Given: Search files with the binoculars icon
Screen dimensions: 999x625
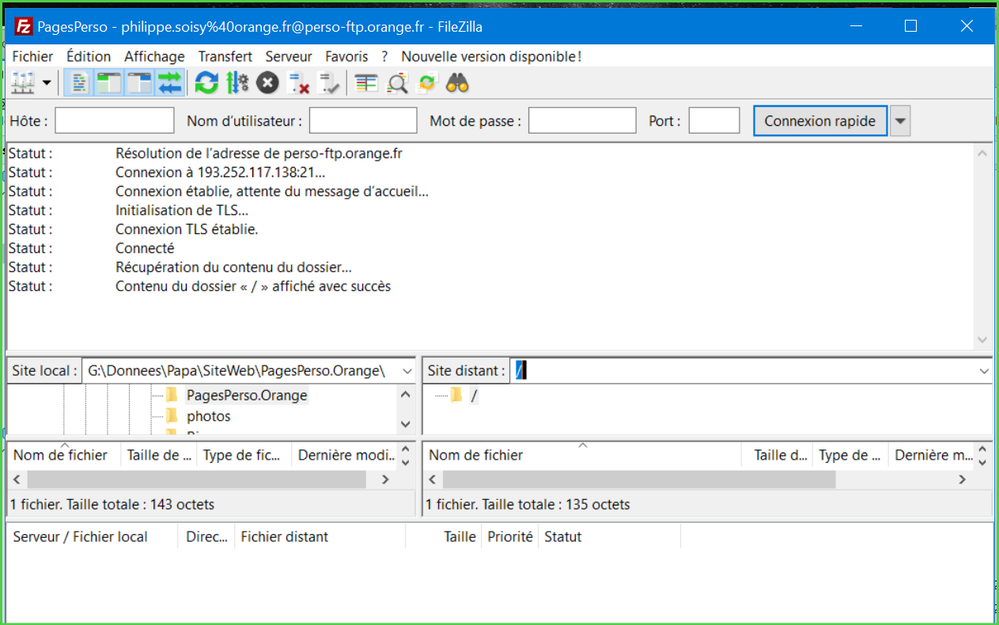Looking at the screenshot, I should point(458,83).
